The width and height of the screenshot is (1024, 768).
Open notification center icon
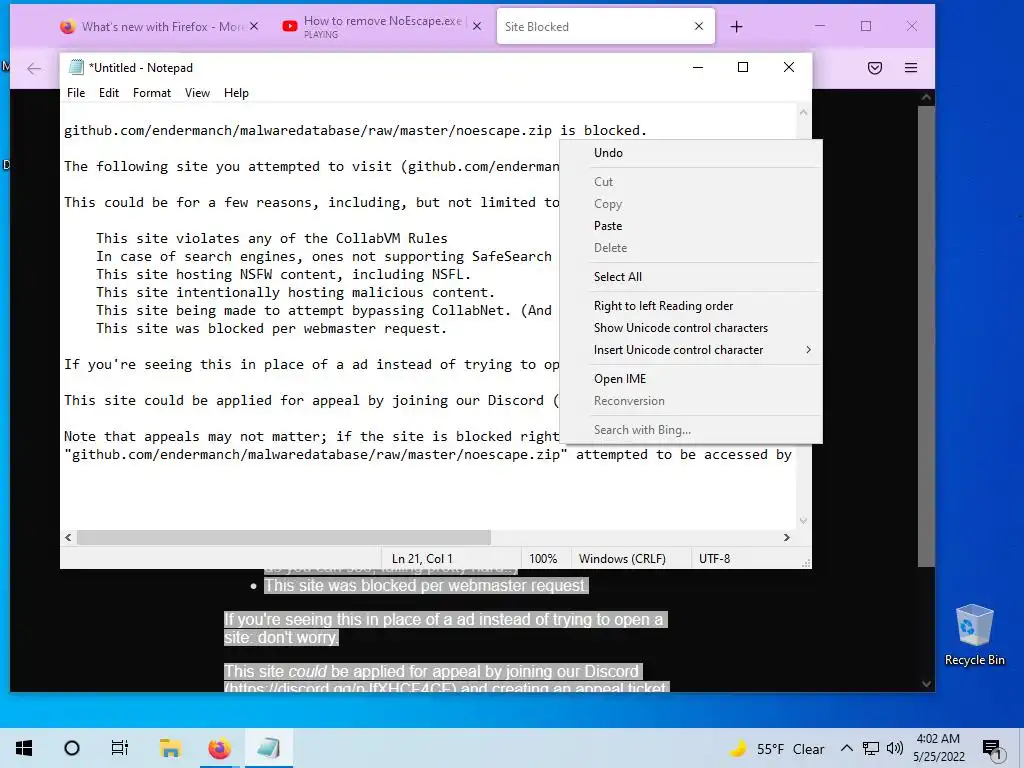click(993, 750)
